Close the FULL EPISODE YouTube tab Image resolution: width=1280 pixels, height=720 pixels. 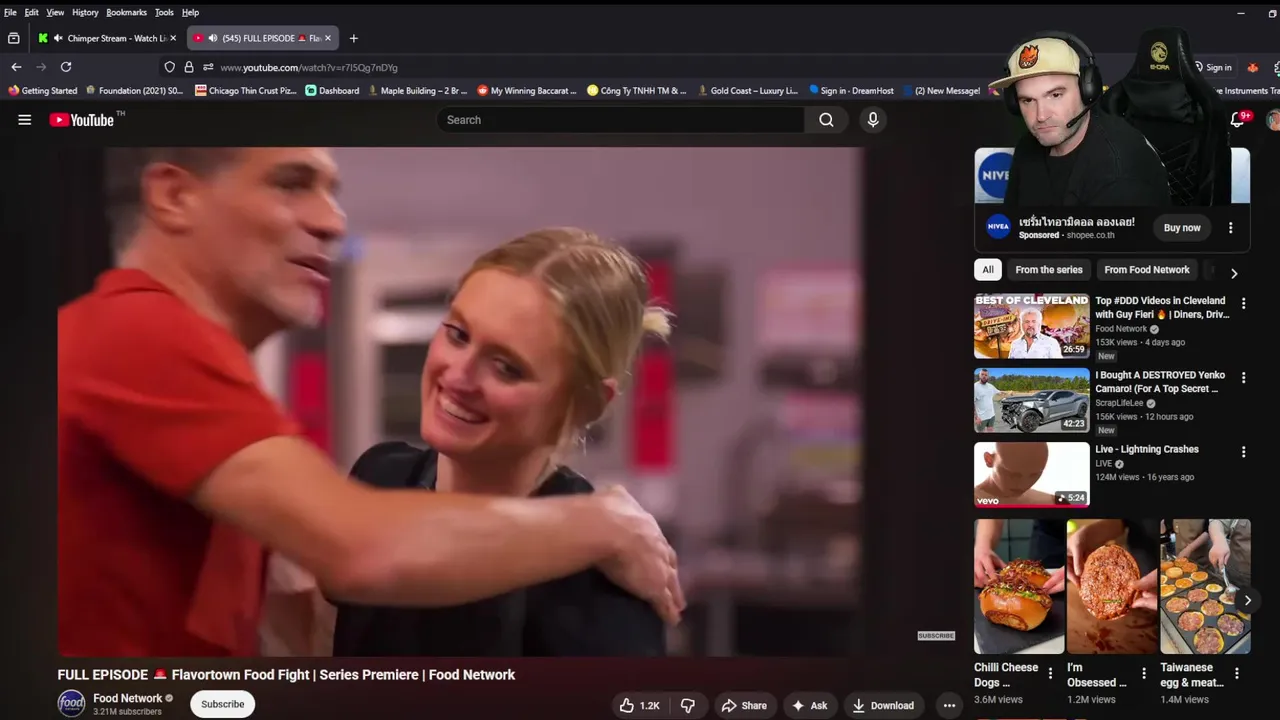click(x=327, y=38)
